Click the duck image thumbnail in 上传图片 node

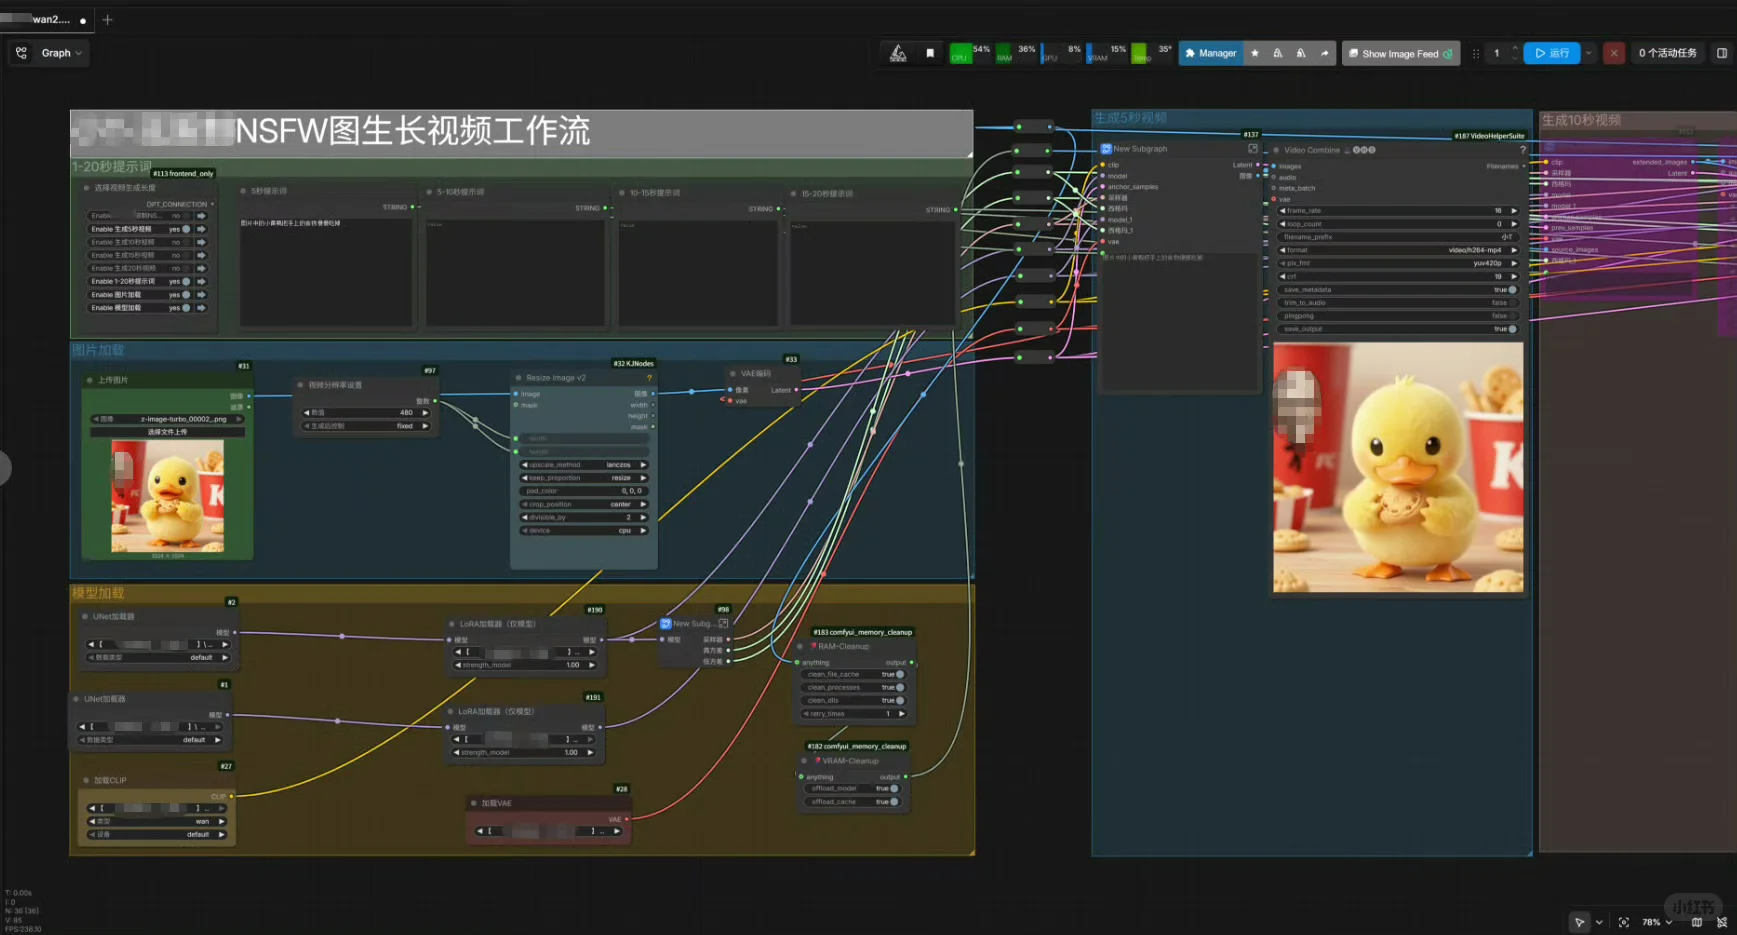coord(167,497)
